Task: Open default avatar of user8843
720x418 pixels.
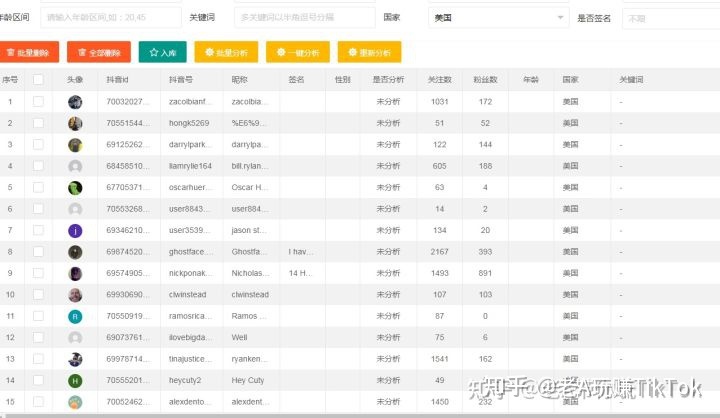Action: [x=75, y=209]
